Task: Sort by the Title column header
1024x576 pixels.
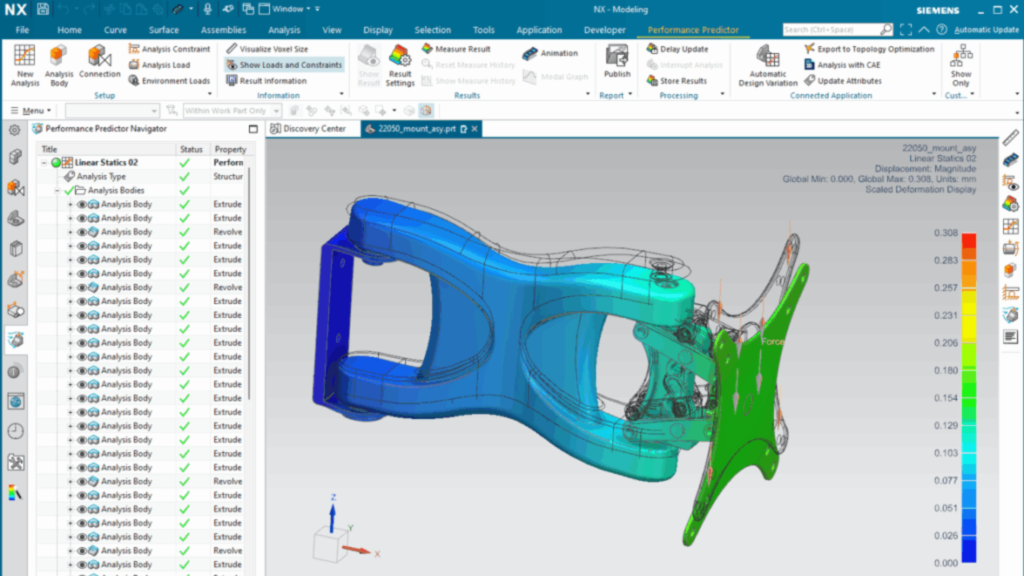Action: click(106, 149)
